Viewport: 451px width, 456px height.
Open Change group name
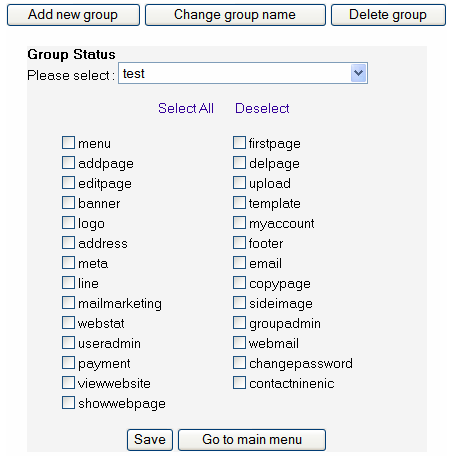coord(235,15)
